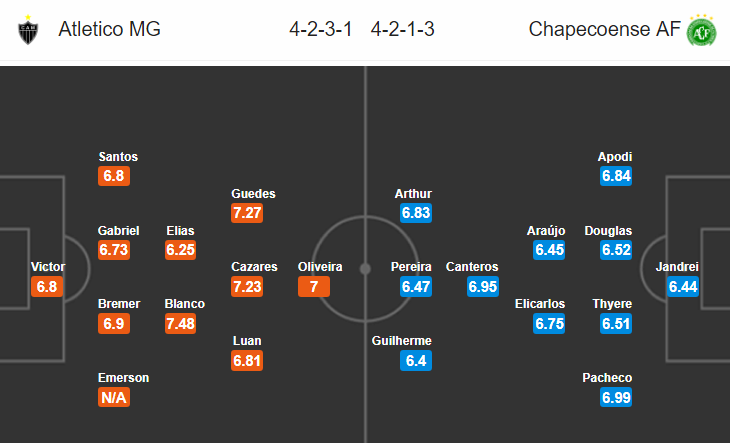Click the Chapecoense AF green crest icon

click(702, 31)
